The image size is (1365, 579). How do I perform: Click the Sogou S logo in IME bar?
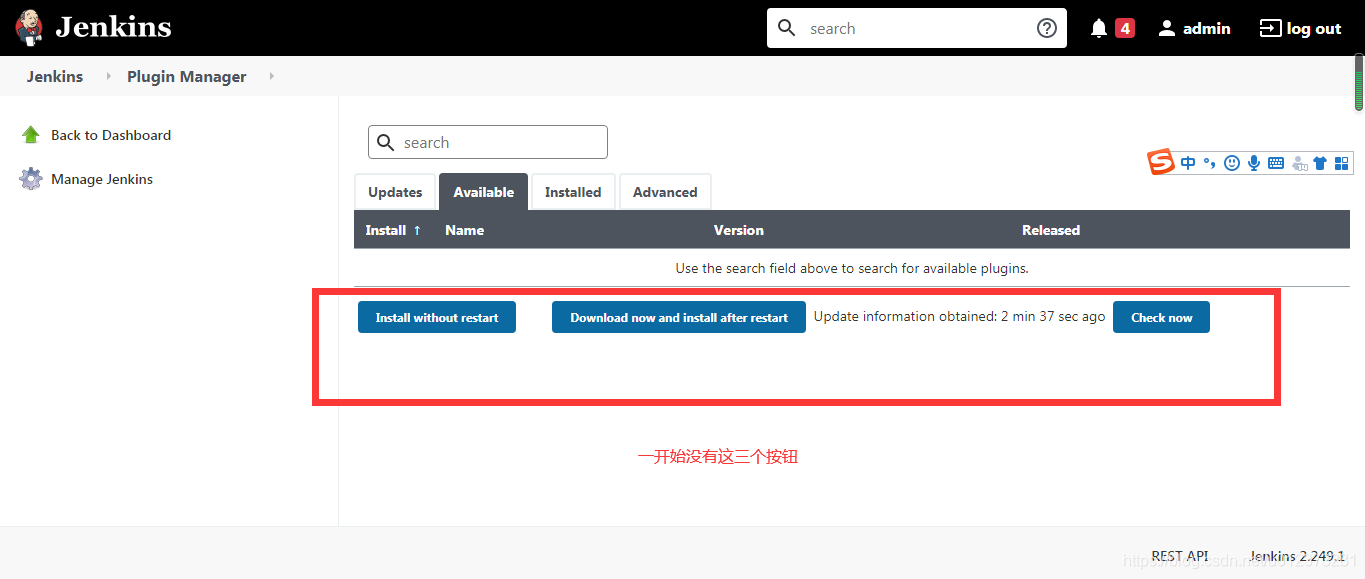(x=1161, y=162)
